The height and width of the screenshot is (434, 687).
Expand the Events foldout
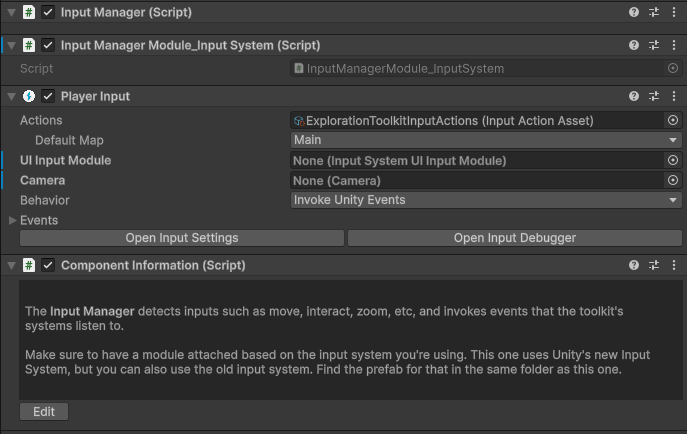(x=12, y=220)
